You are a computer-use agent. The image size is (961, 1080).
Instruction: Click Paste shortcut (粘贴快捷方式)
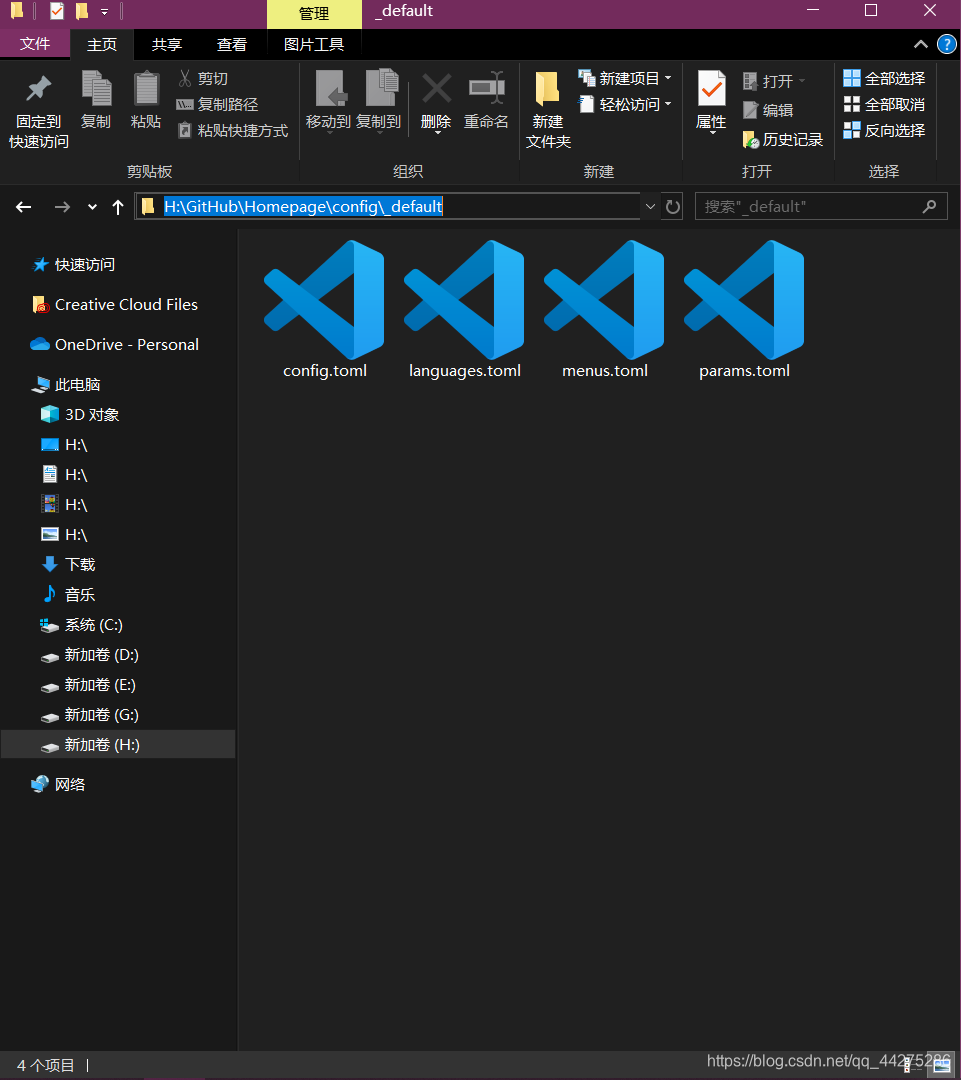pyautogui.click(x=232, y=130)
